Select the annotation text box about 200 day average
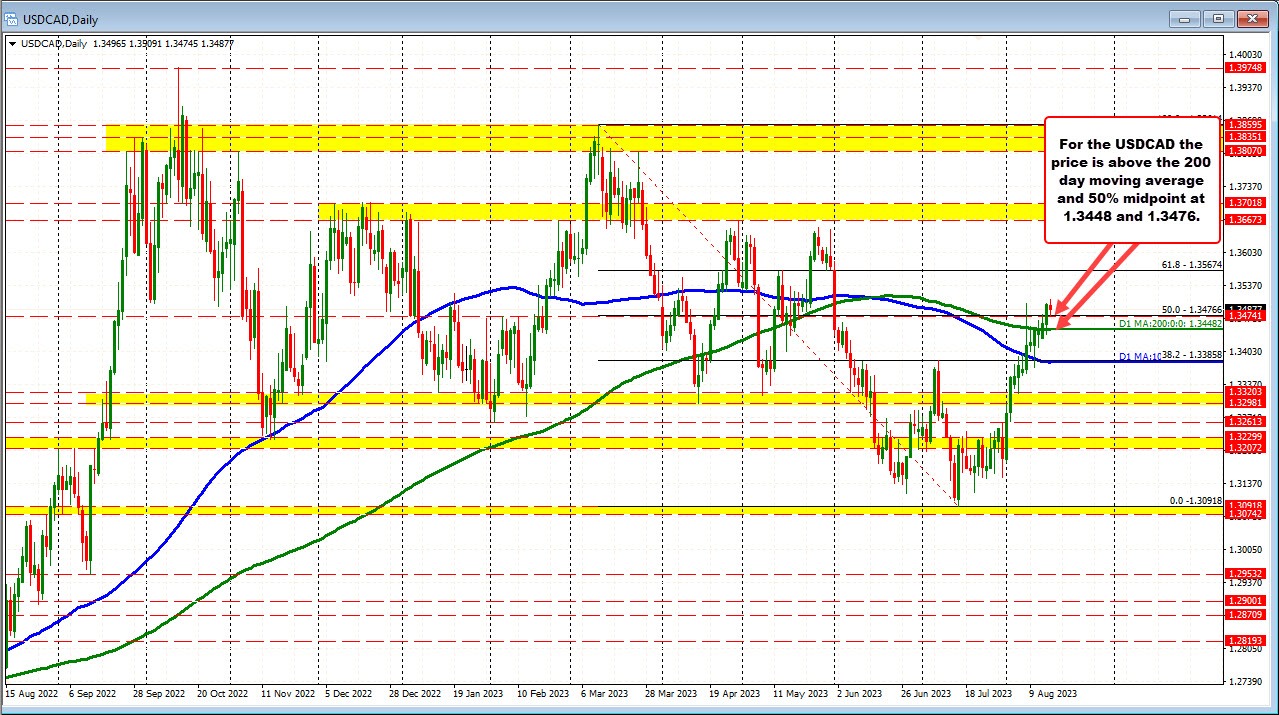The height and width of the screenshot is (715, 1279). tap(1131, 180)
